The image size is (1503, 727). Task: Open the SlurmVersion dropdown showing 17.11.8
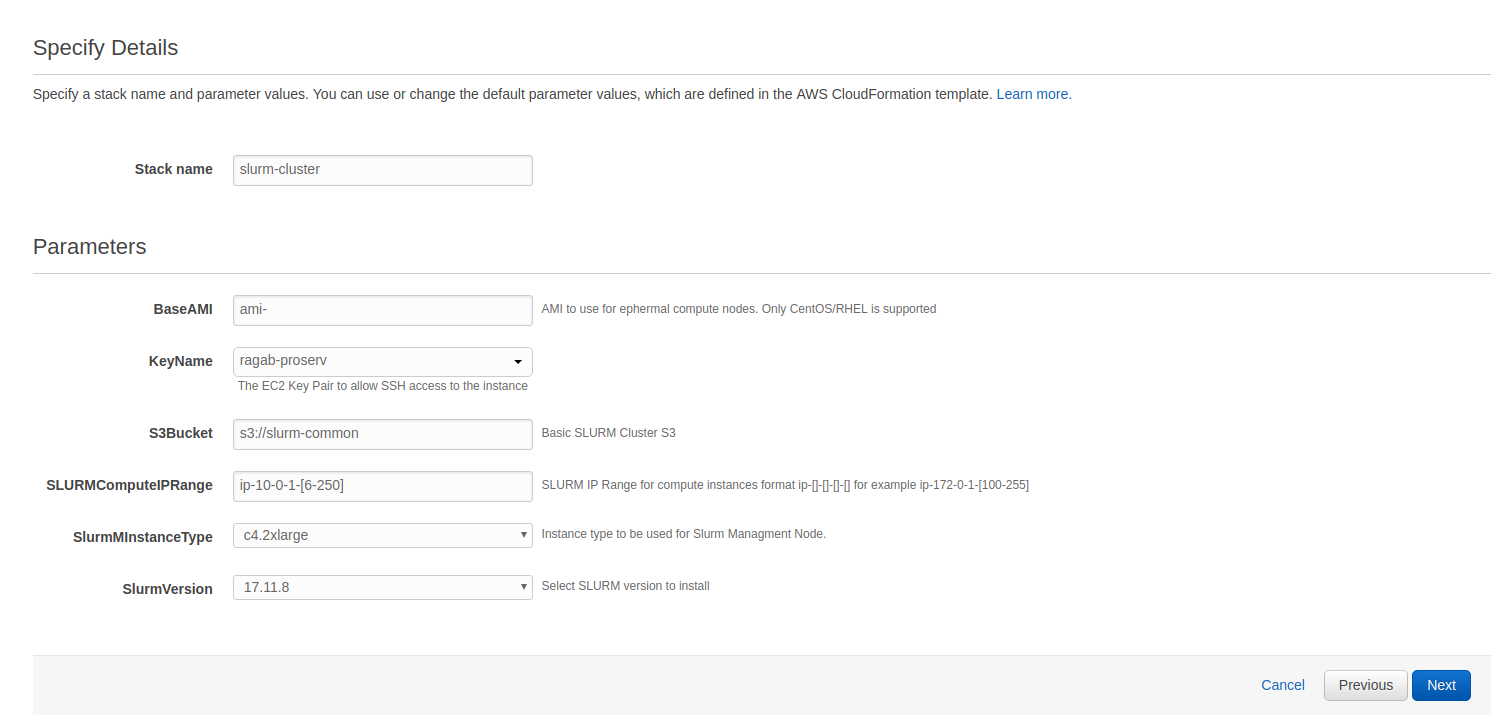382,587
